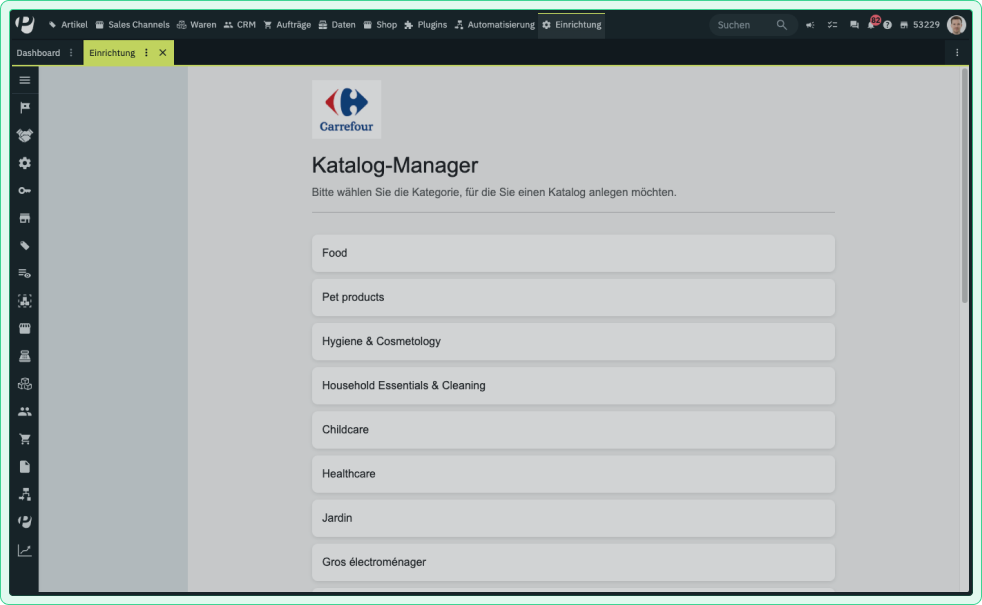Click the megaphone announcements icon
The width and height of the screenshot is (982, 605).
click(810, 25)
